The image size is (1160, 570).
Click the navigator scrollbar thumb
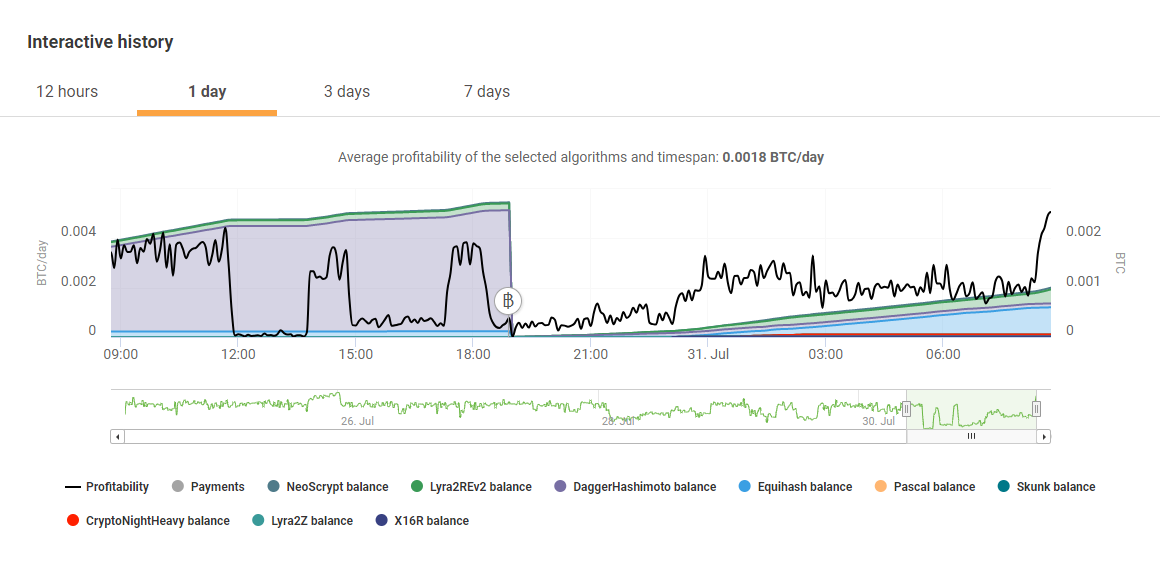[x=970, y=437]
